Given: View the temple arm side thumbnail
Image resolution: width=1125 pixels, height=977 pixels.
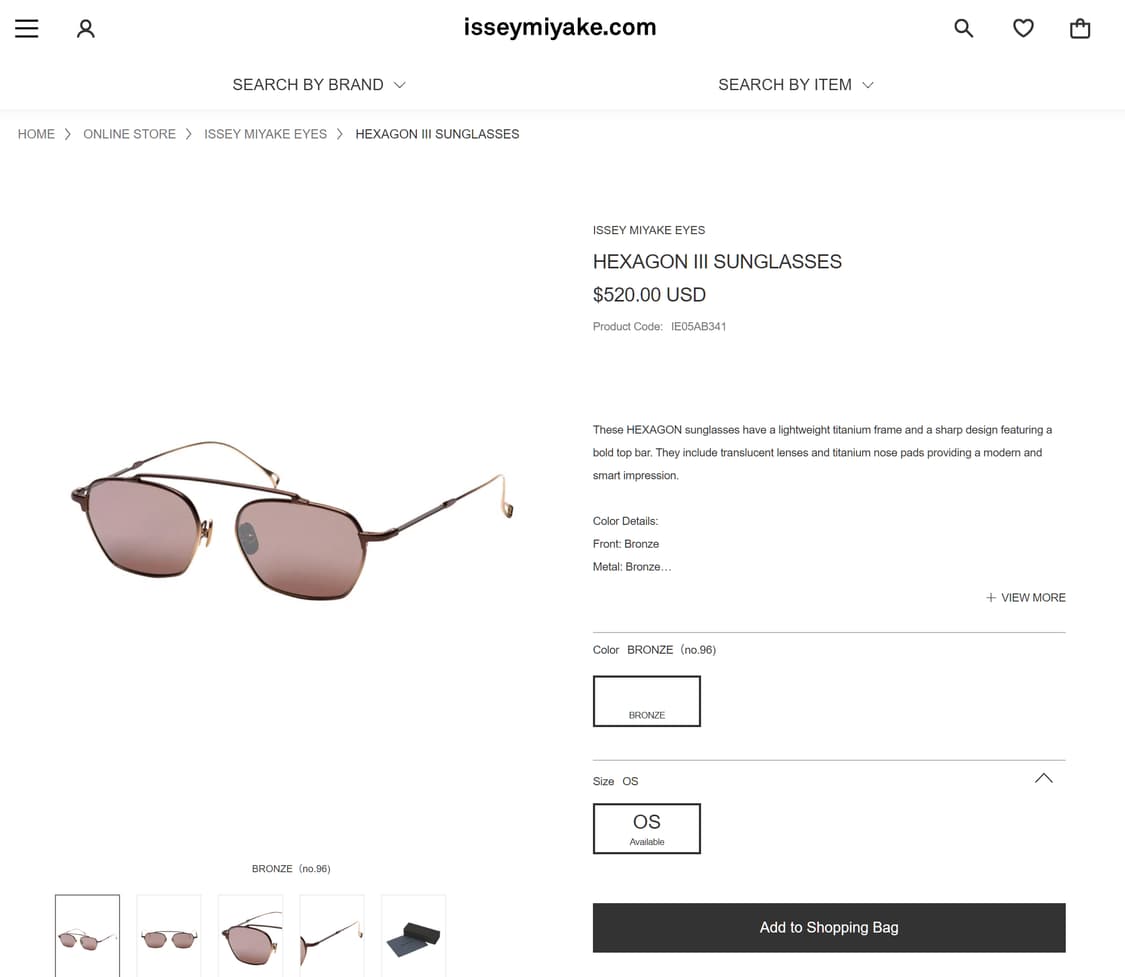Looking at the screenshot, I should 331,935.
